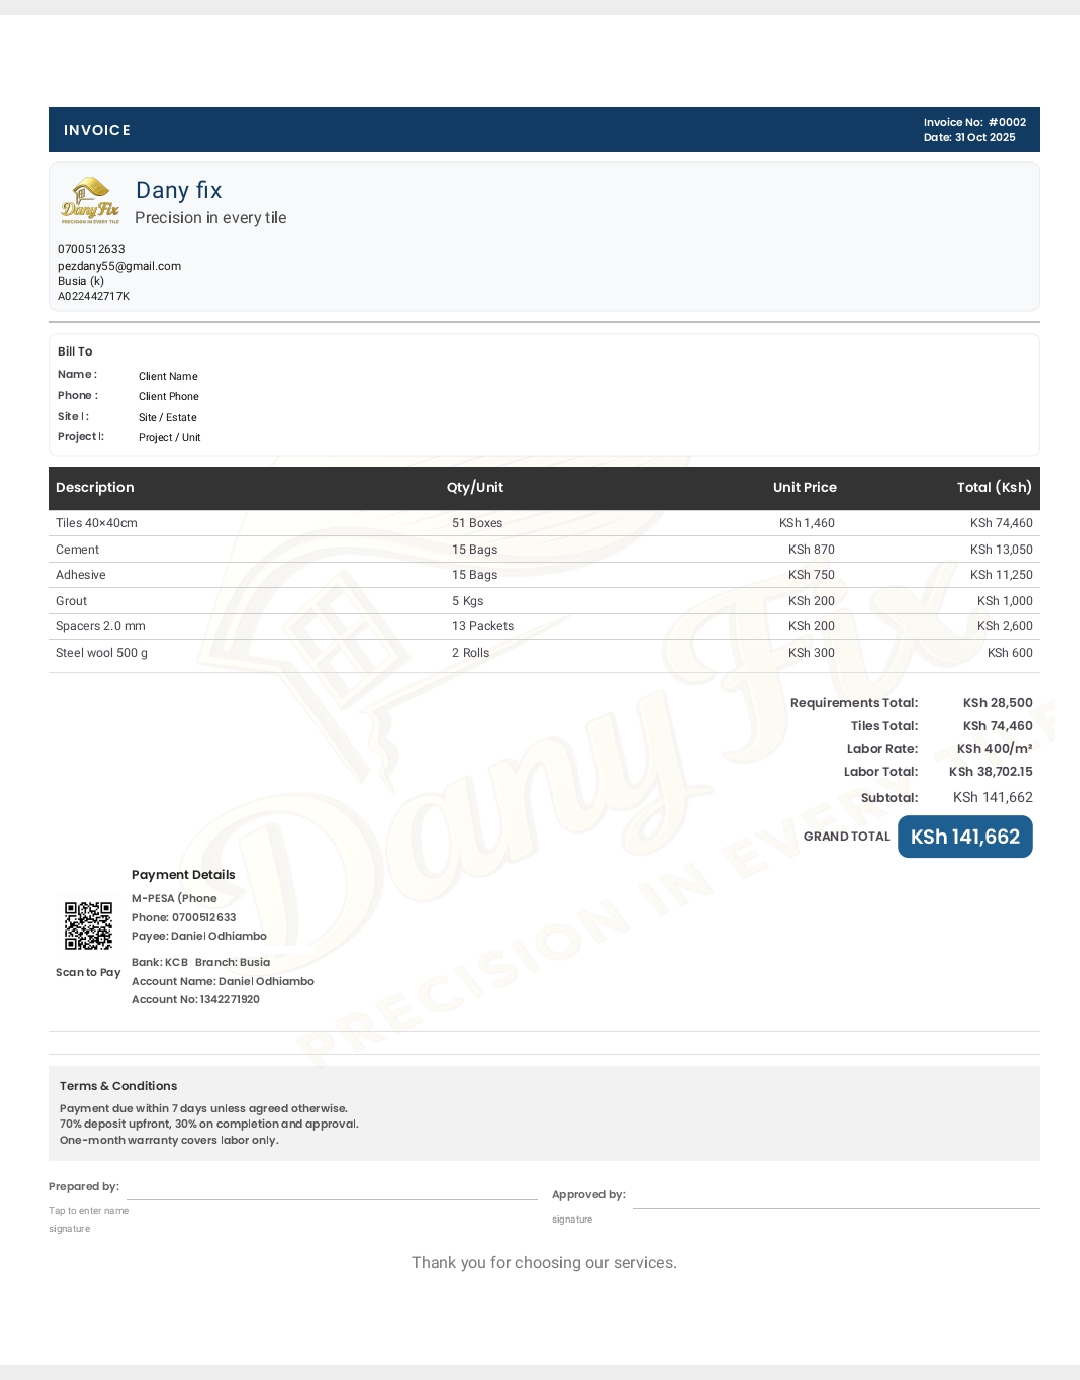Screen dimensions: 1080x1380
Task: Select the Grand Total KSh 141,662 badge
Action: pos(964,836)
